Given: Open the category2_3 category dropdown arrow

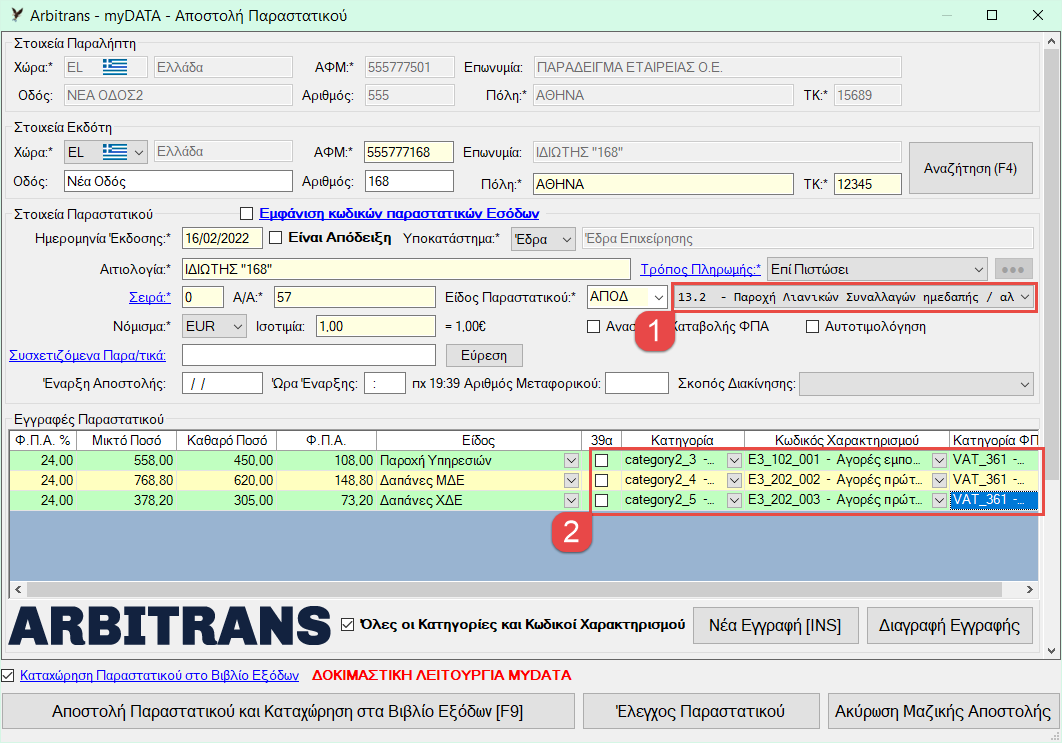Looking at the screenshot, I should pyautogui.click(x=734, y=461).
